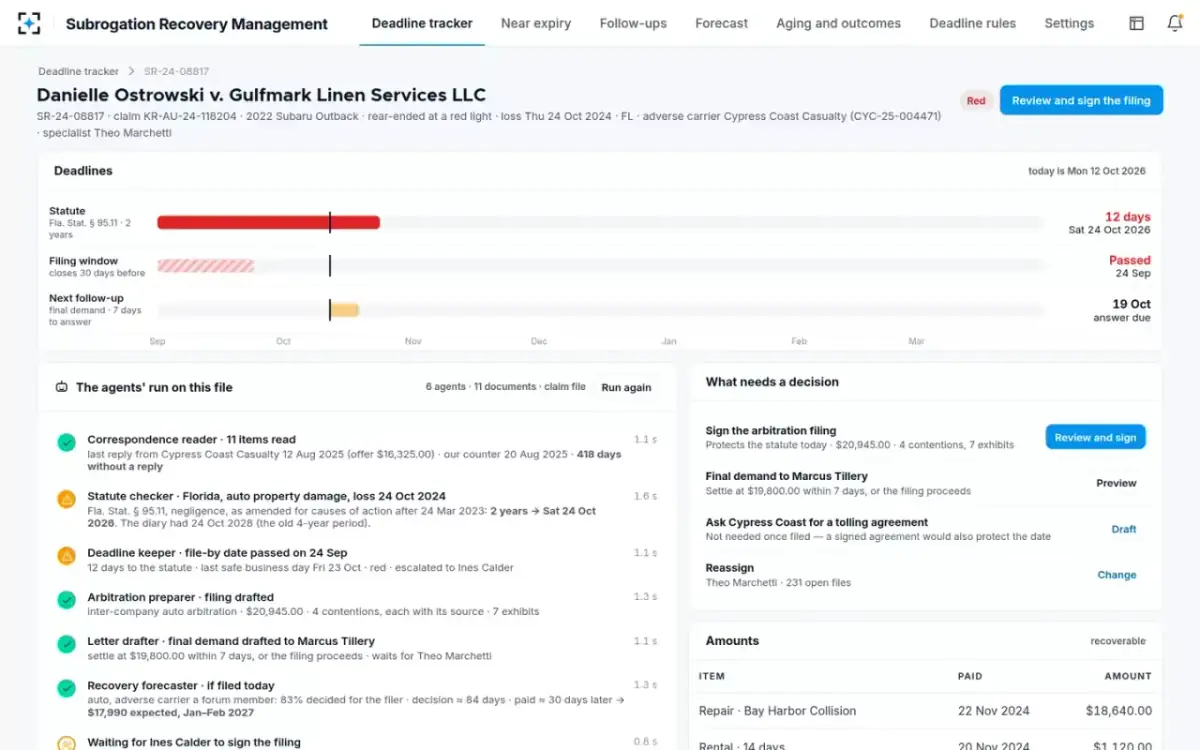
Task: Click the Red status badge
Action: [976, 100]
